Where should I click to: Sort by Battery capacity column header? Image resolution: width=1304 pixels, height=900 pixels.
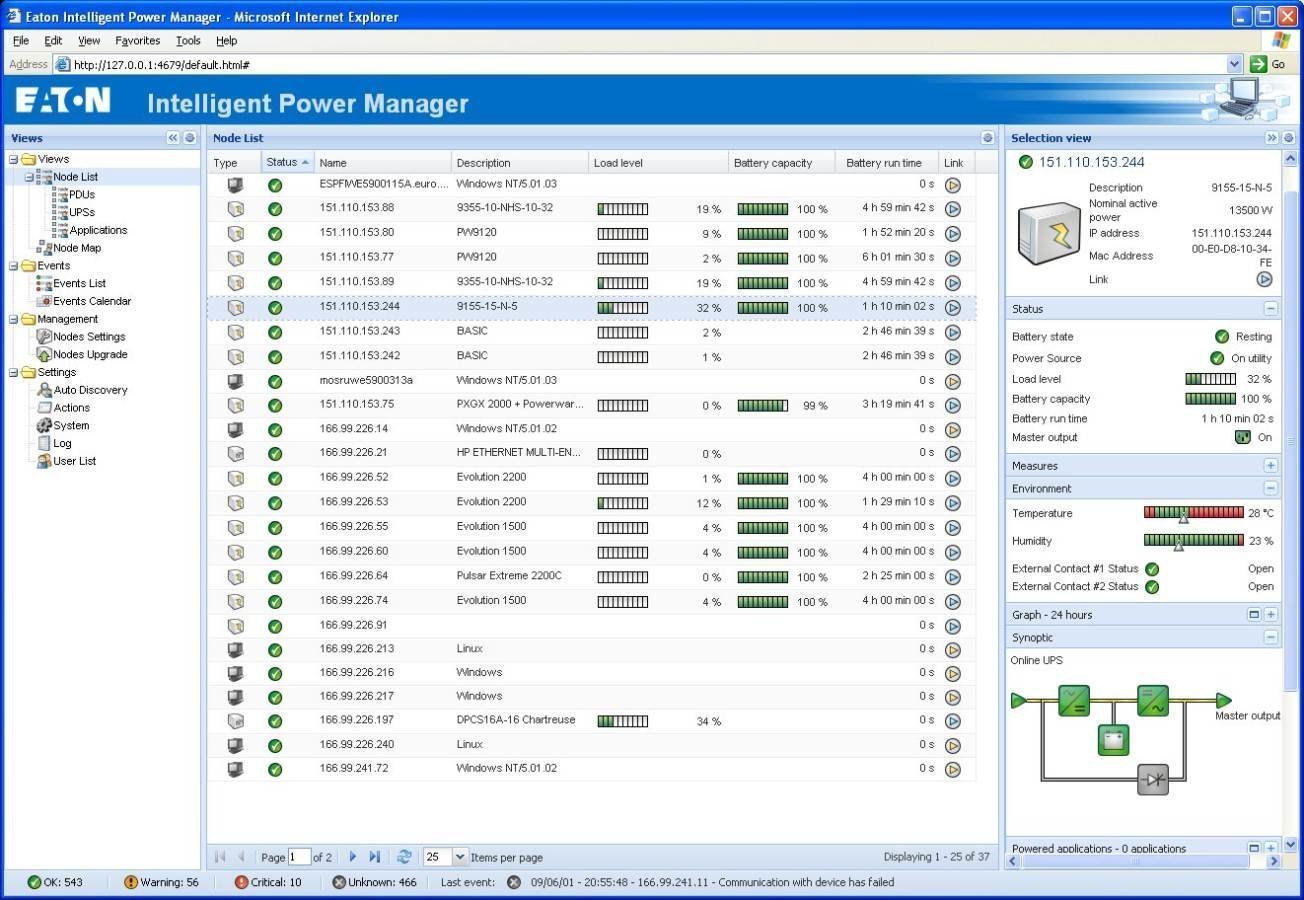click(x=773, y=163)
